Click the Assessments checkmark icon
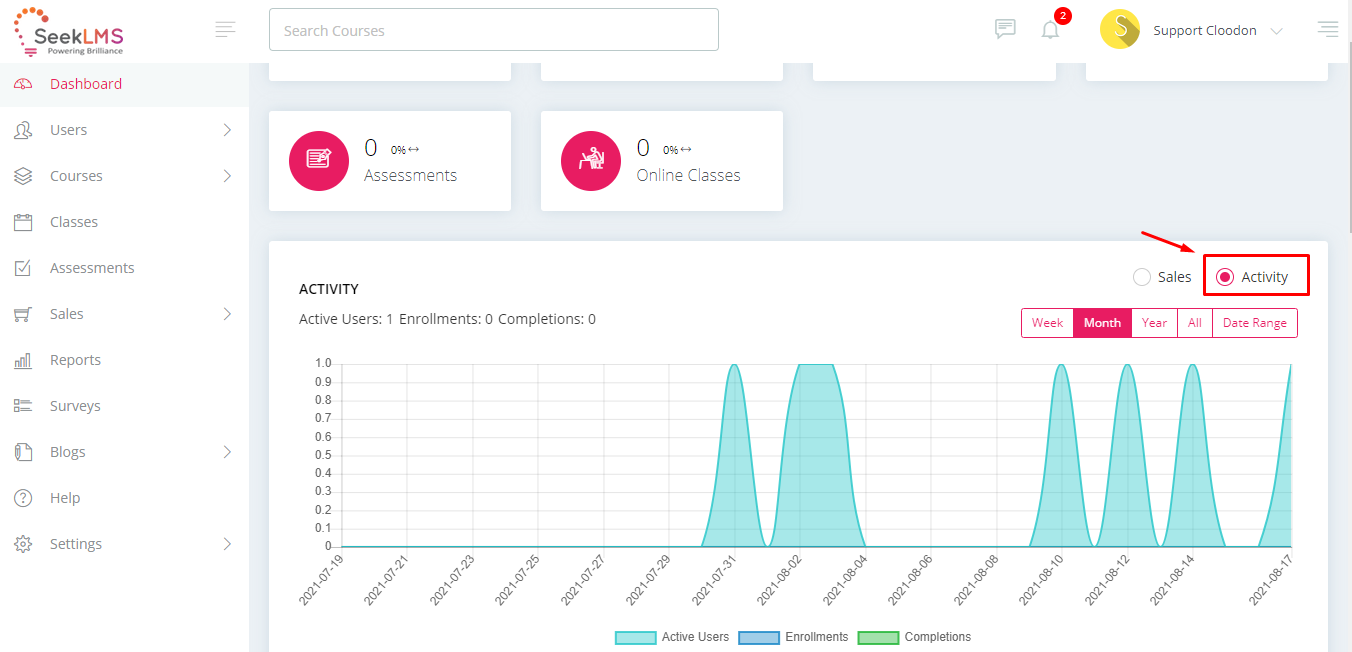This screenshot has height=652, width=1352. click(x=23, y=268)
